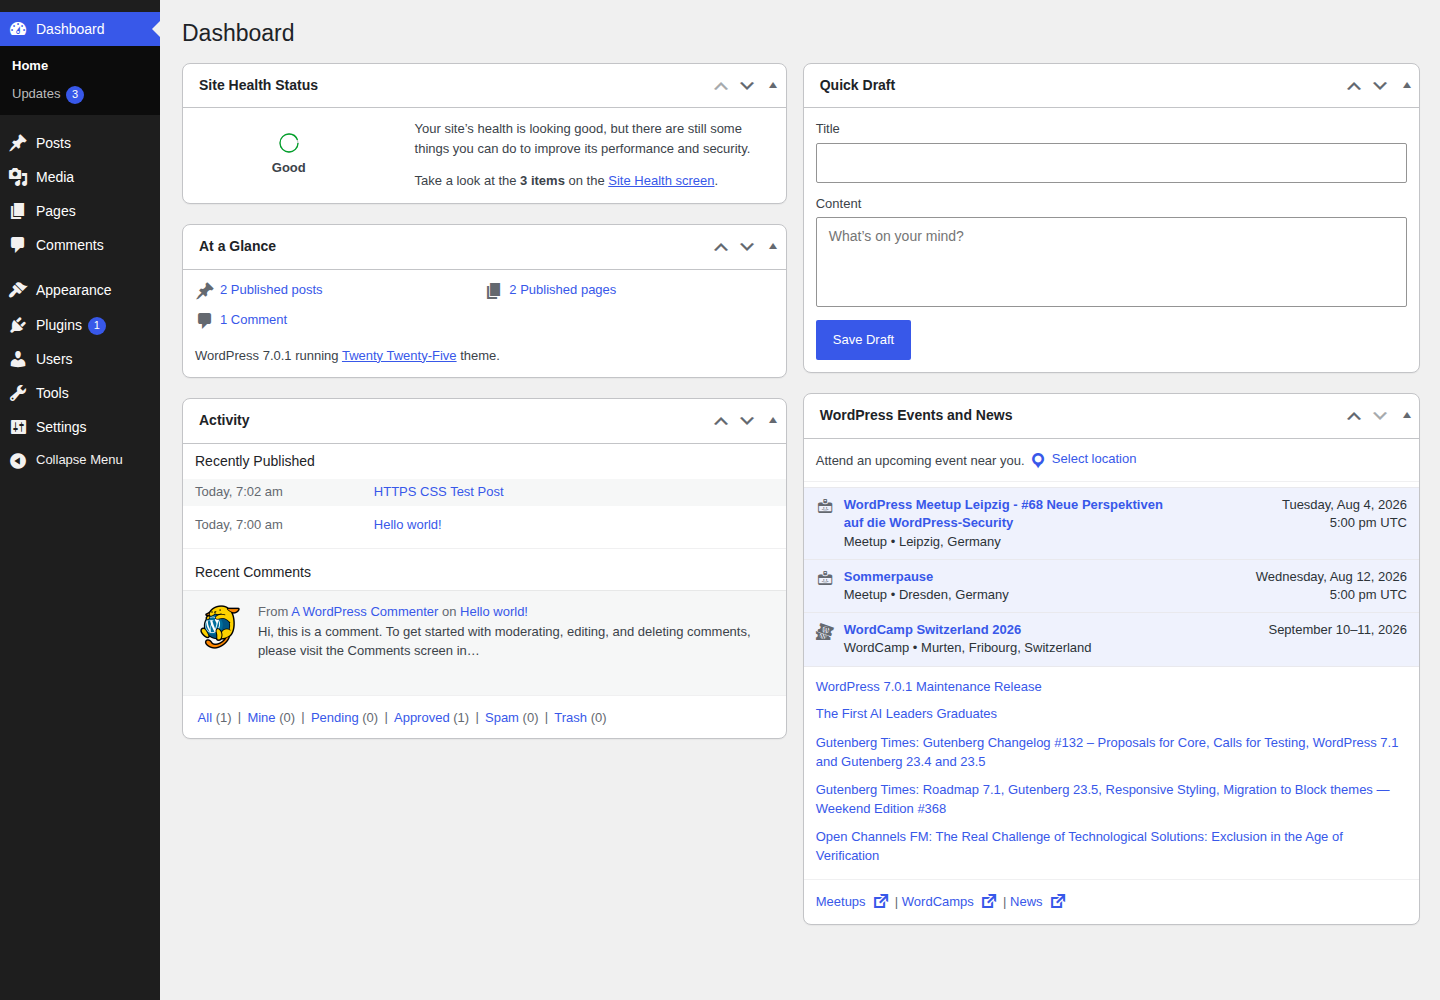The width and height of the screenshot is (1440, 1000).
Task: Filter comments by Approved
Action: [422, 718]
